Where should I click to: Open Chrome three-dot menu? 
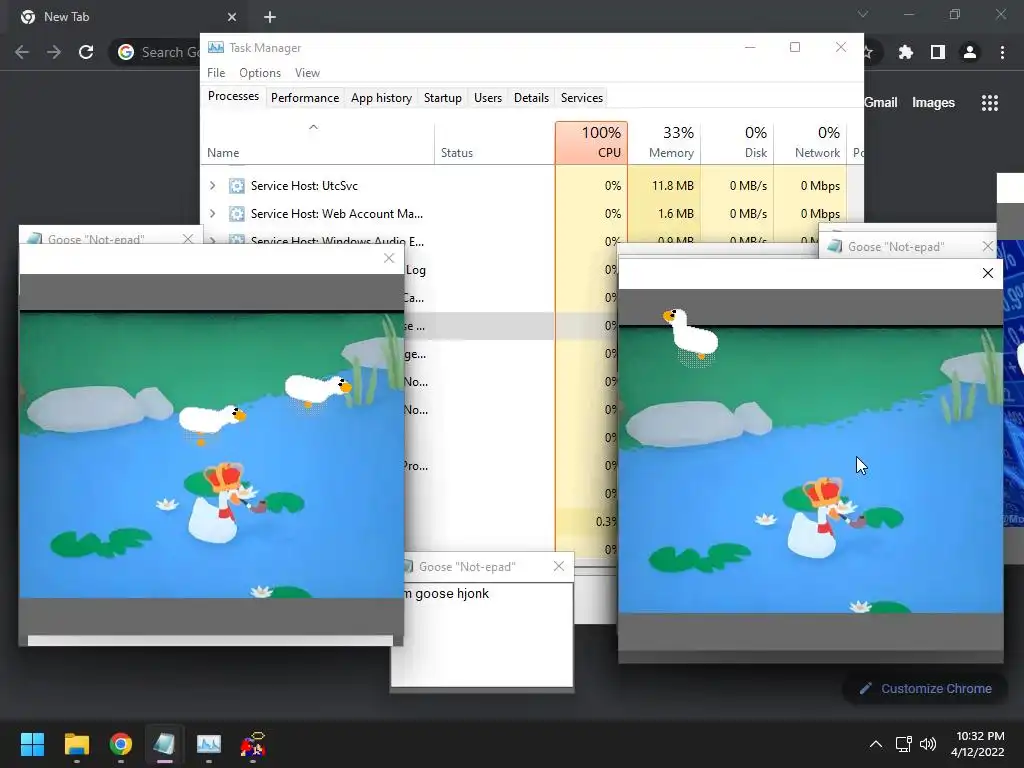pyautogui.click(x=1002, y=52)
